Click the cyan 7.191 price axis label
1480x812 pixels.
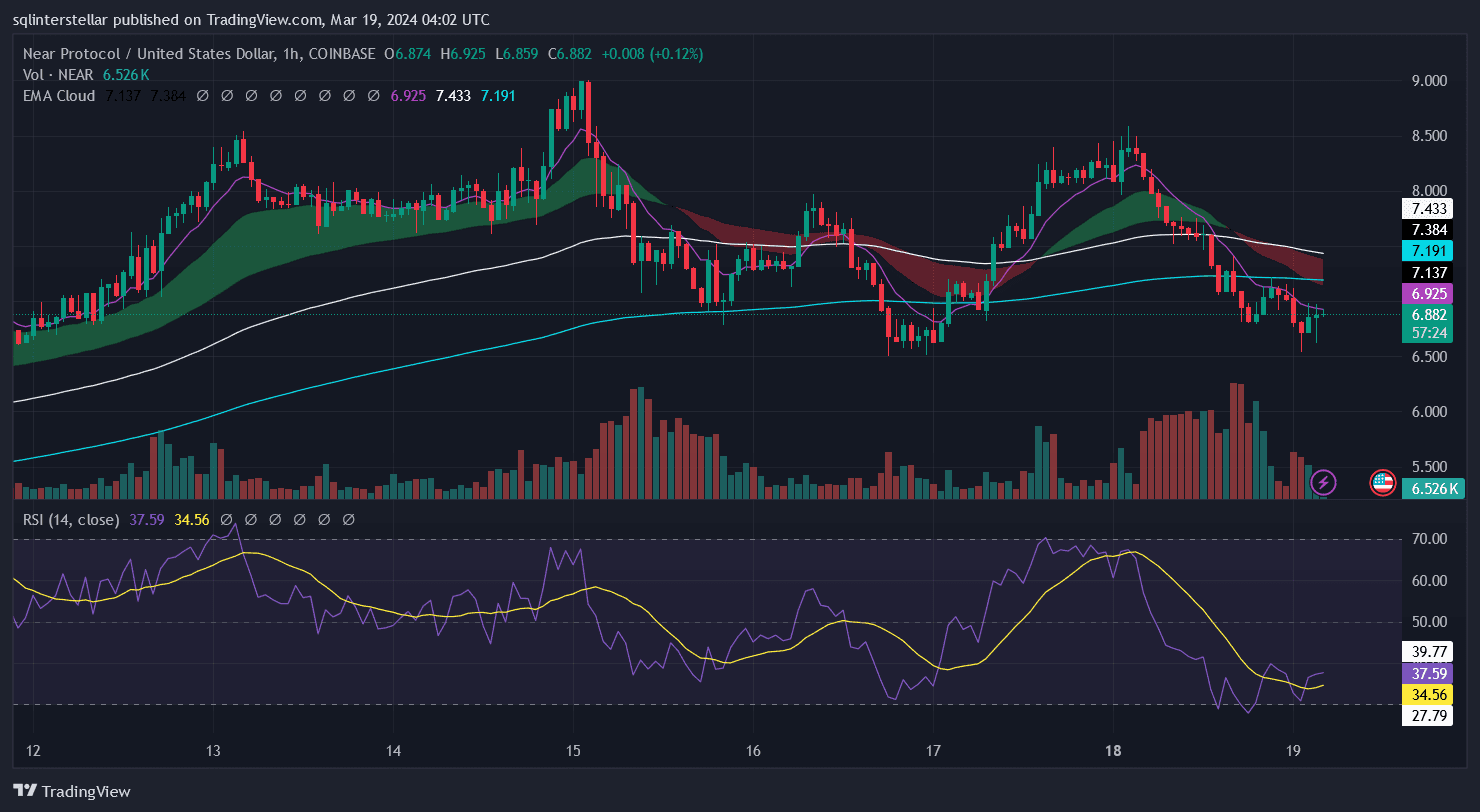coord(1426,250)
